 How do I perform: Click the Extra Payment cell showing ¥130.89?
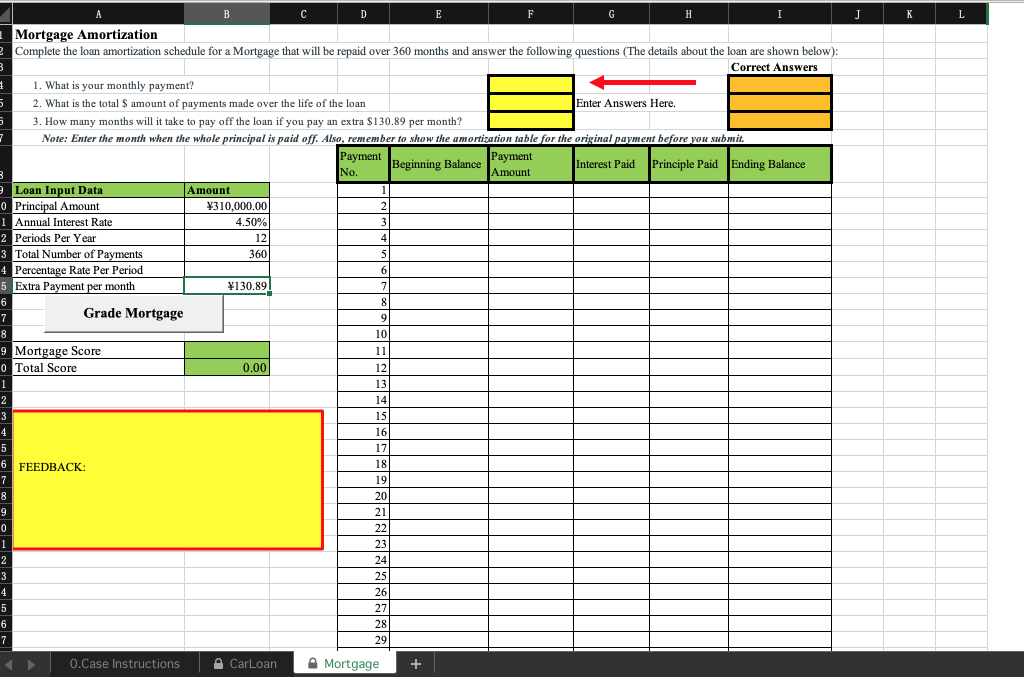tap(226, 285)
